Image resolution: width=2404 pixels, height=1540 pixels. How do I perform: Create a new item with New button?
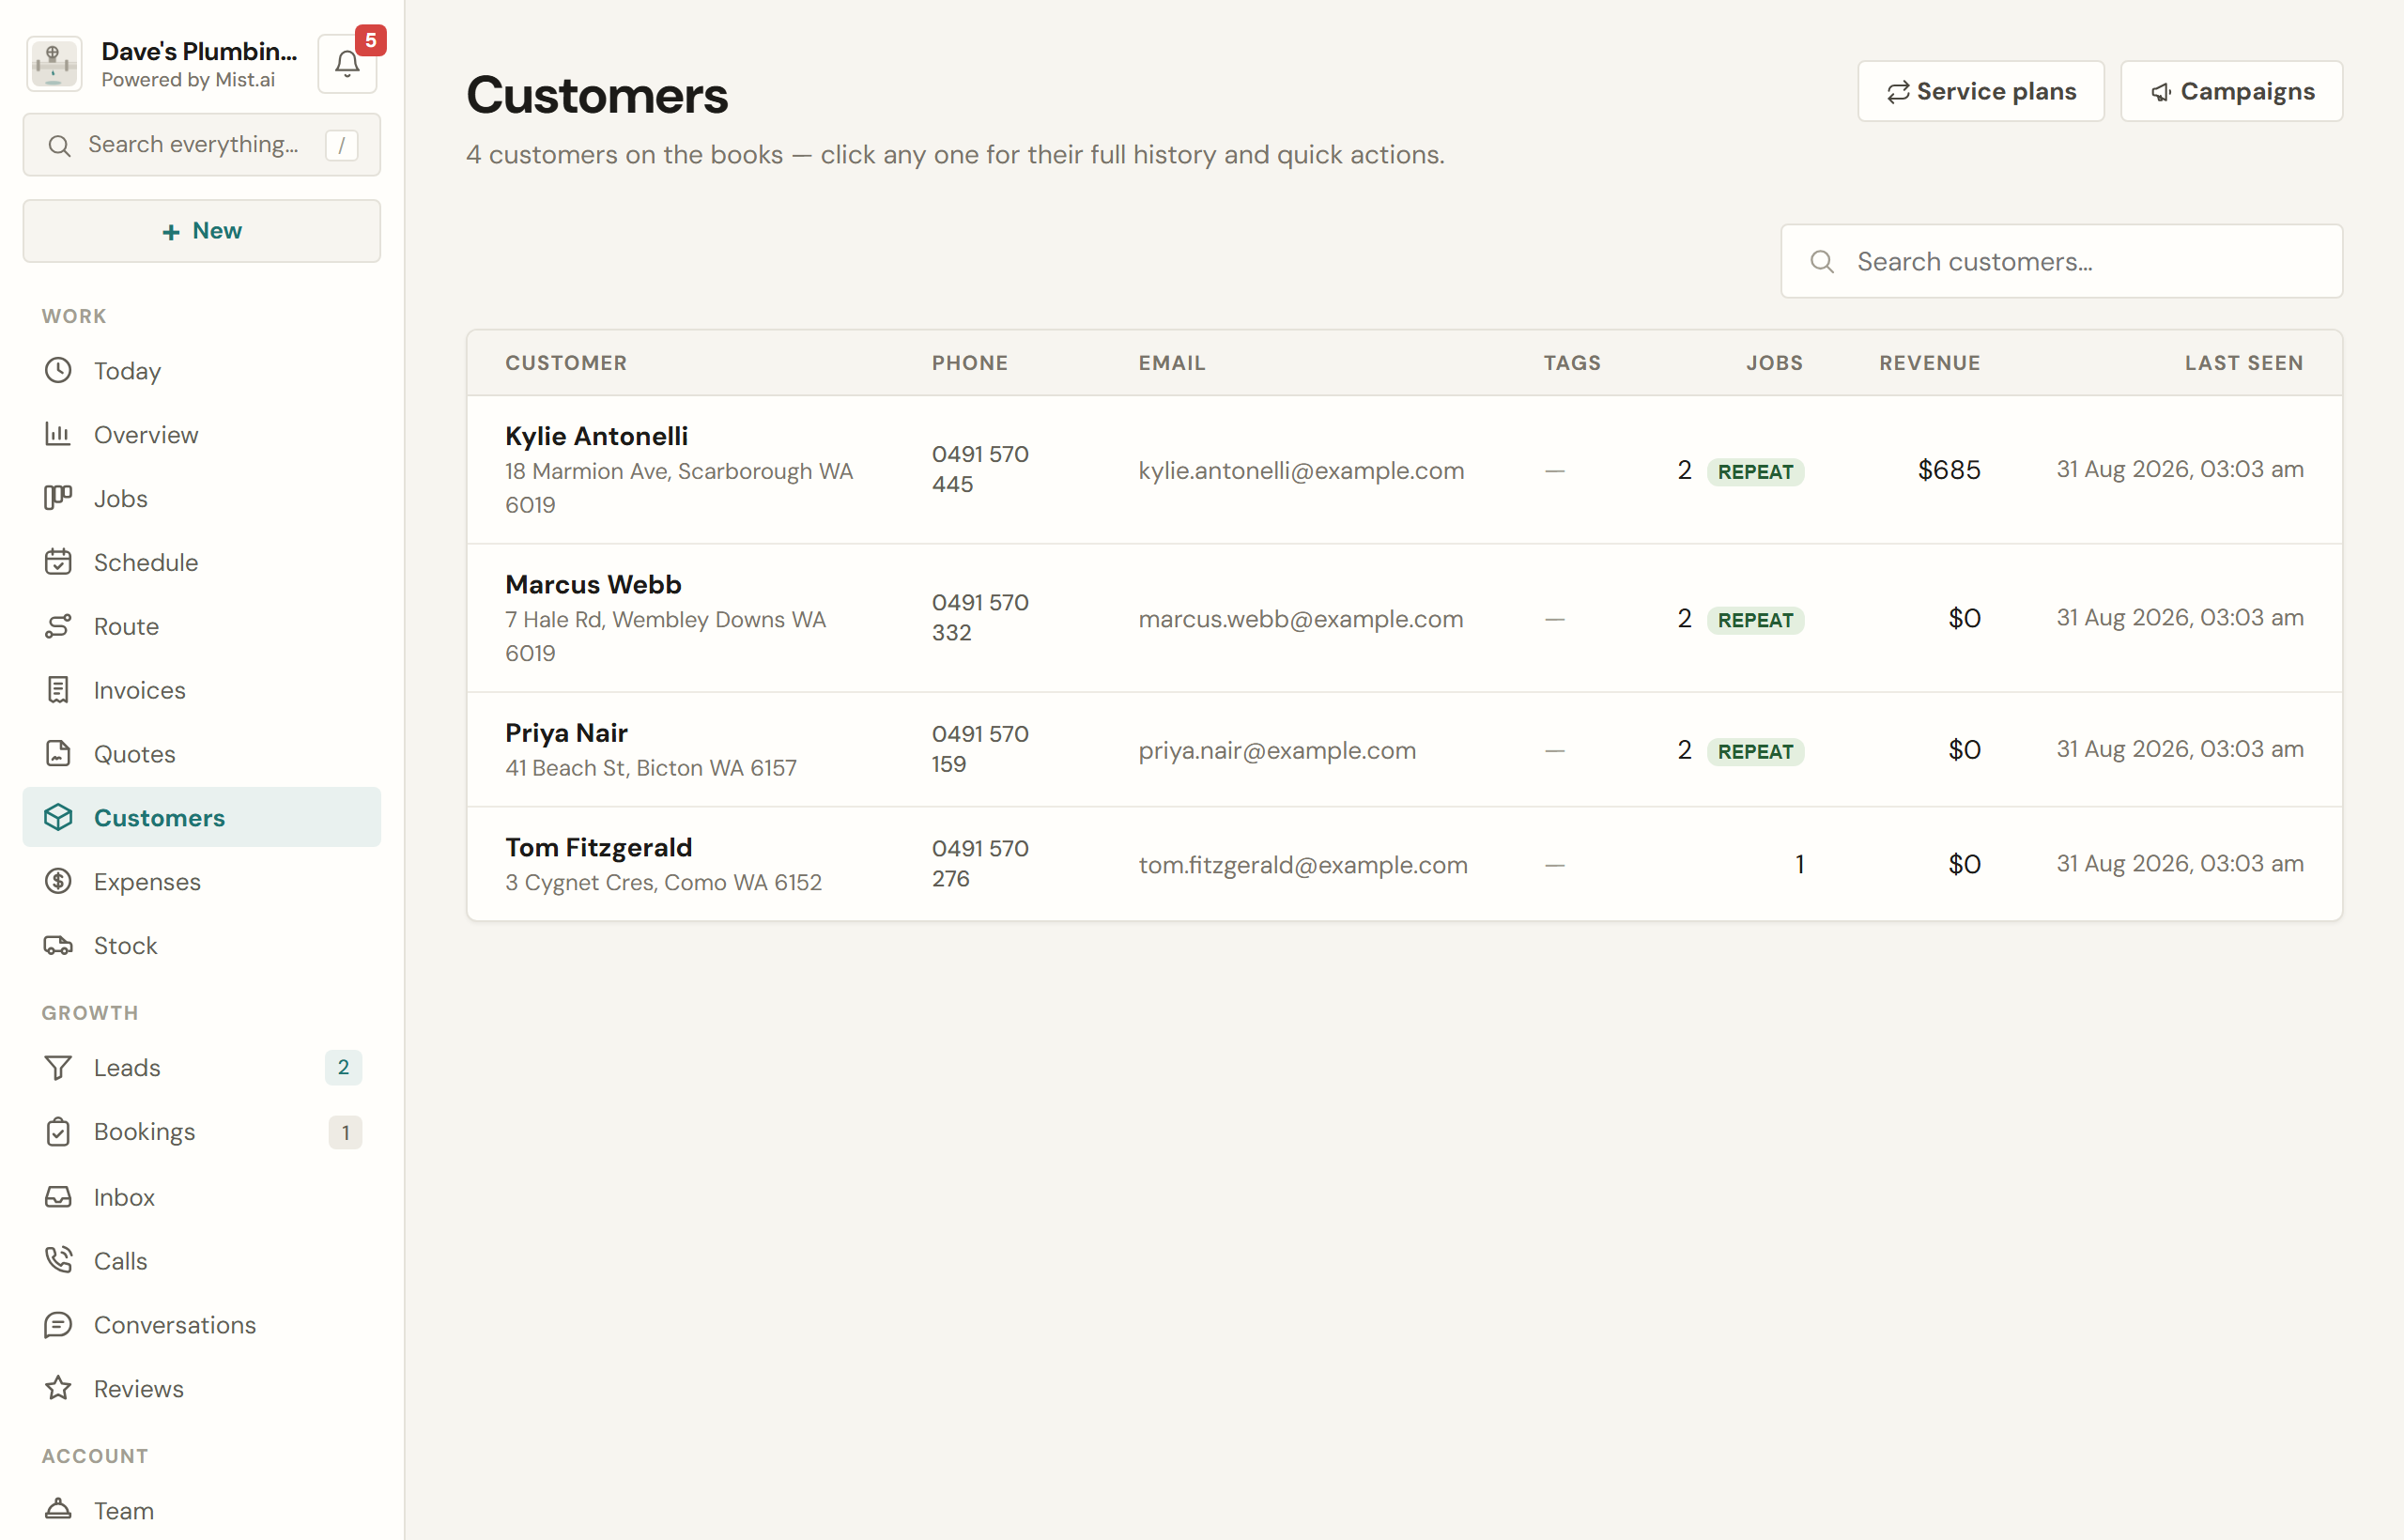[201, 231]
